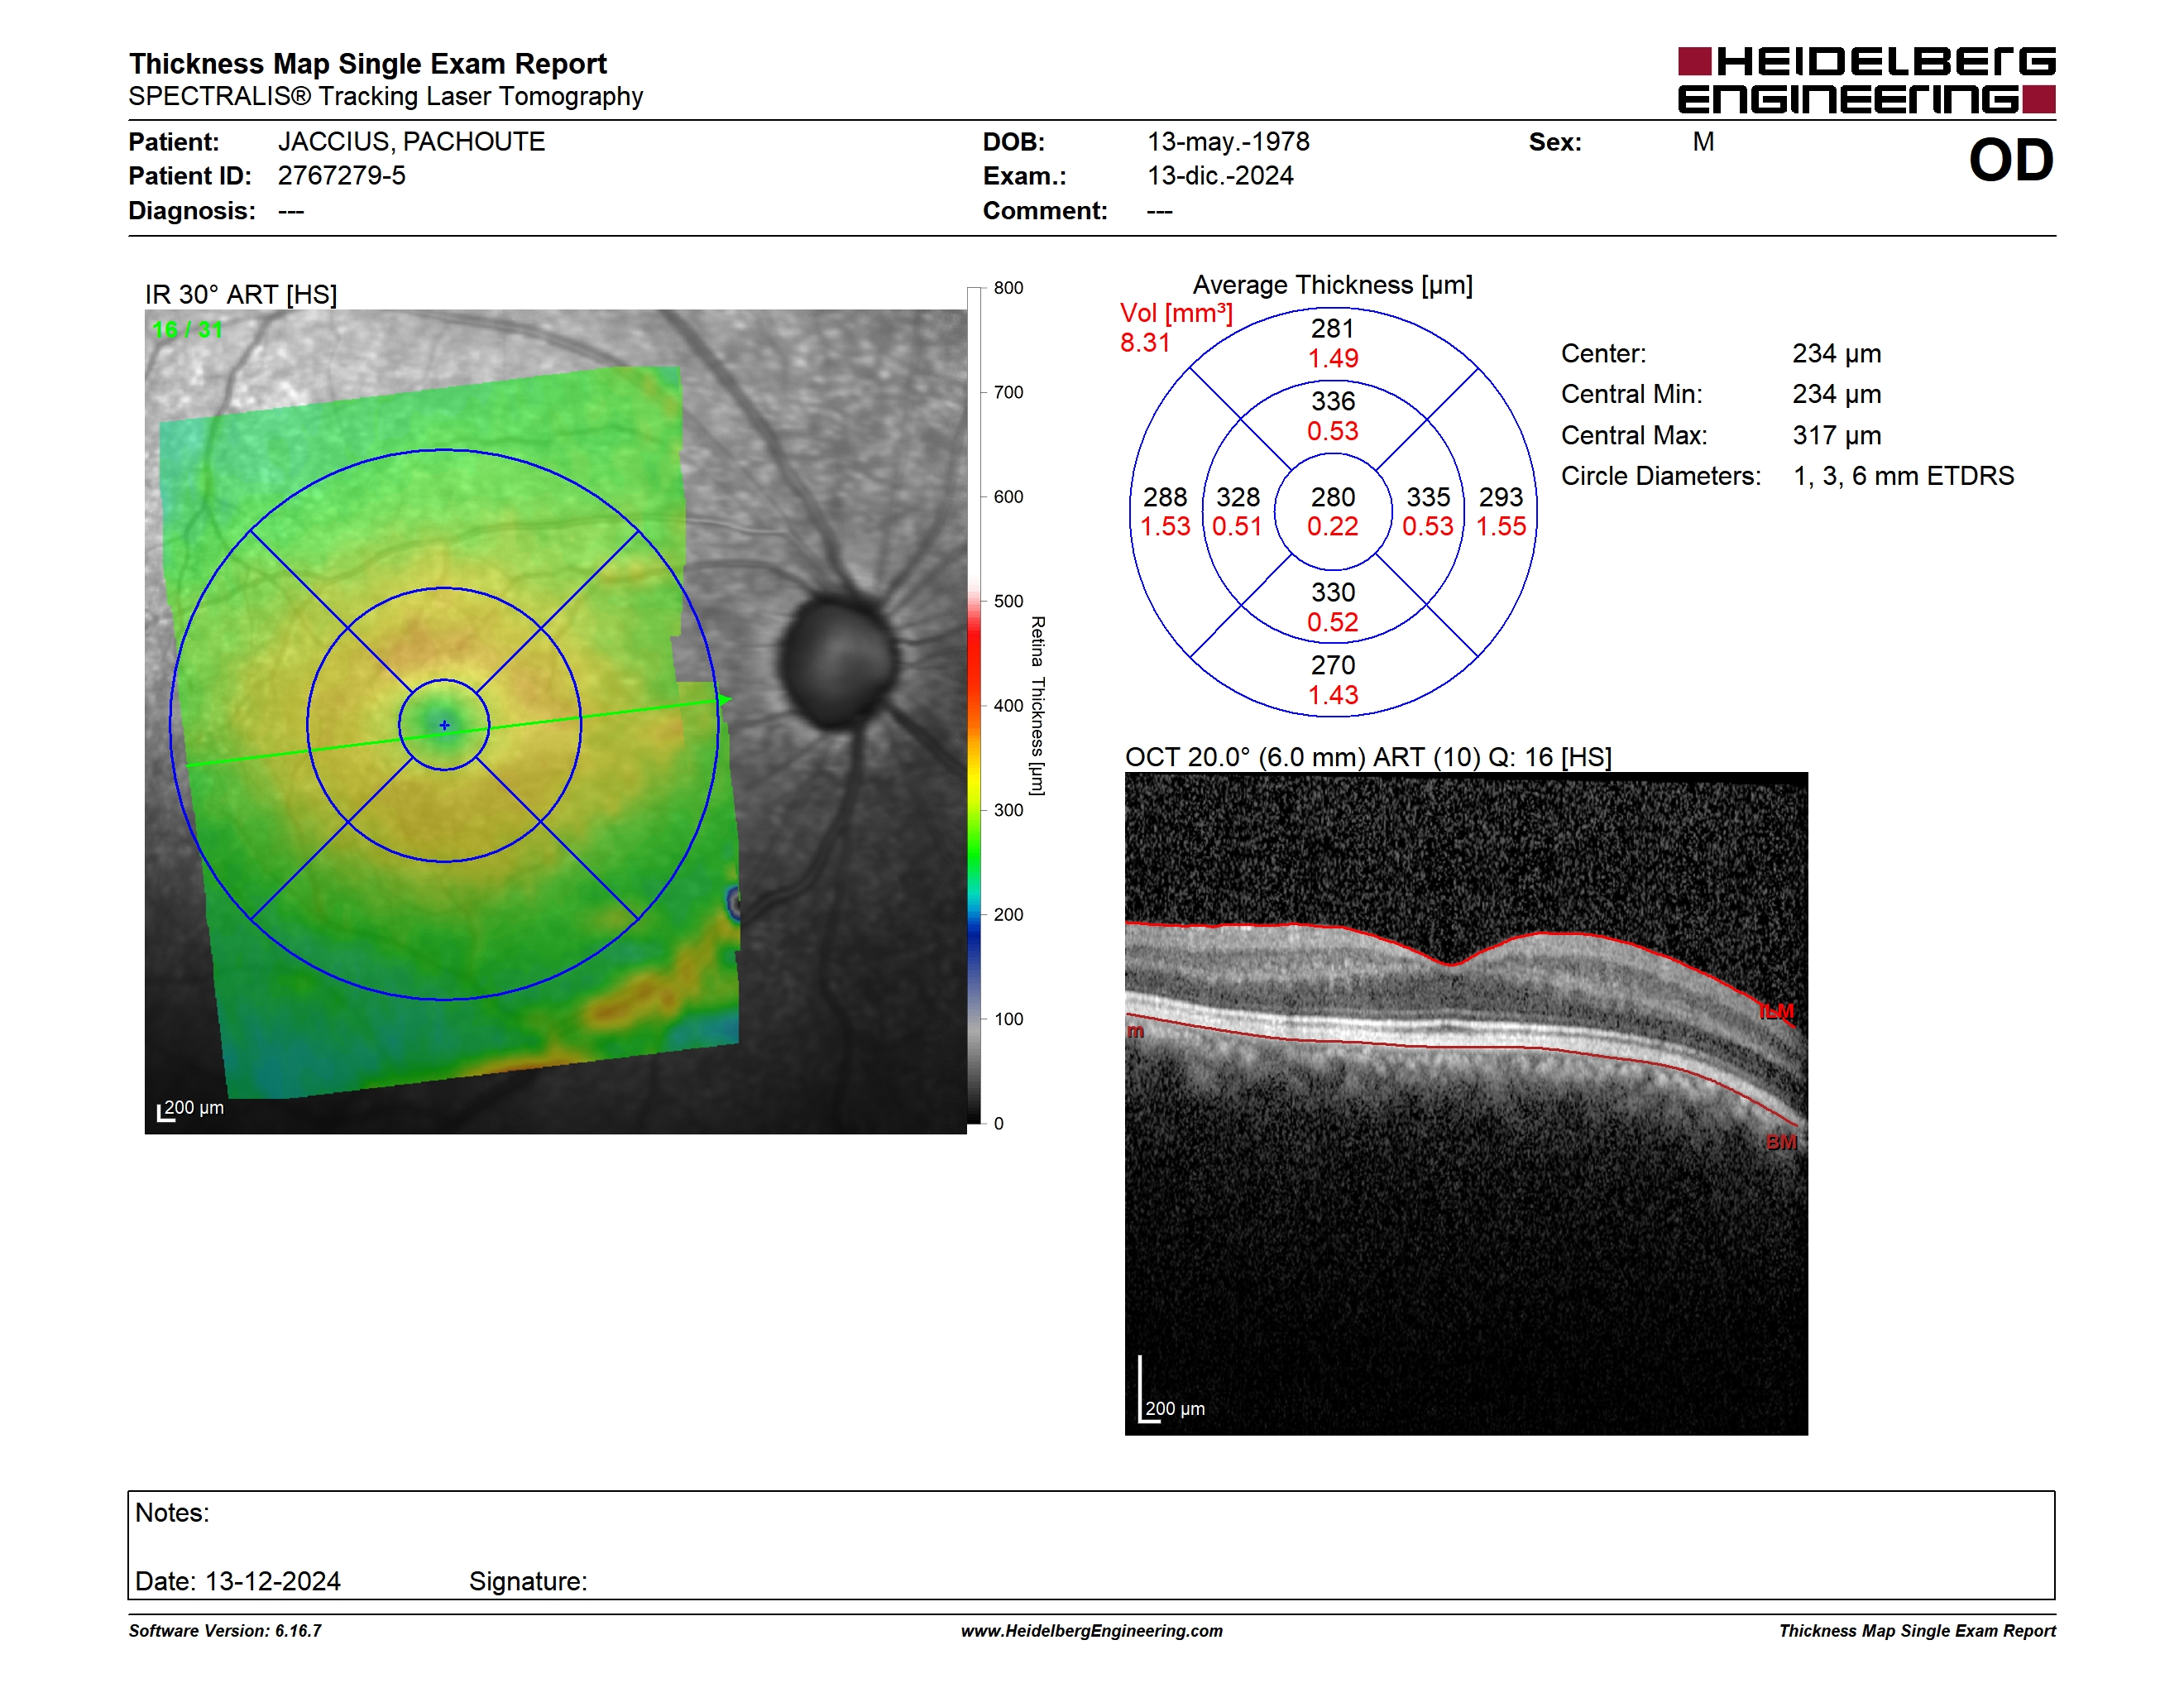Click the central subfield volume '0.22'
Image resolution: width=2184 pixels, height=1688 pixels.
pos(1333,526)
